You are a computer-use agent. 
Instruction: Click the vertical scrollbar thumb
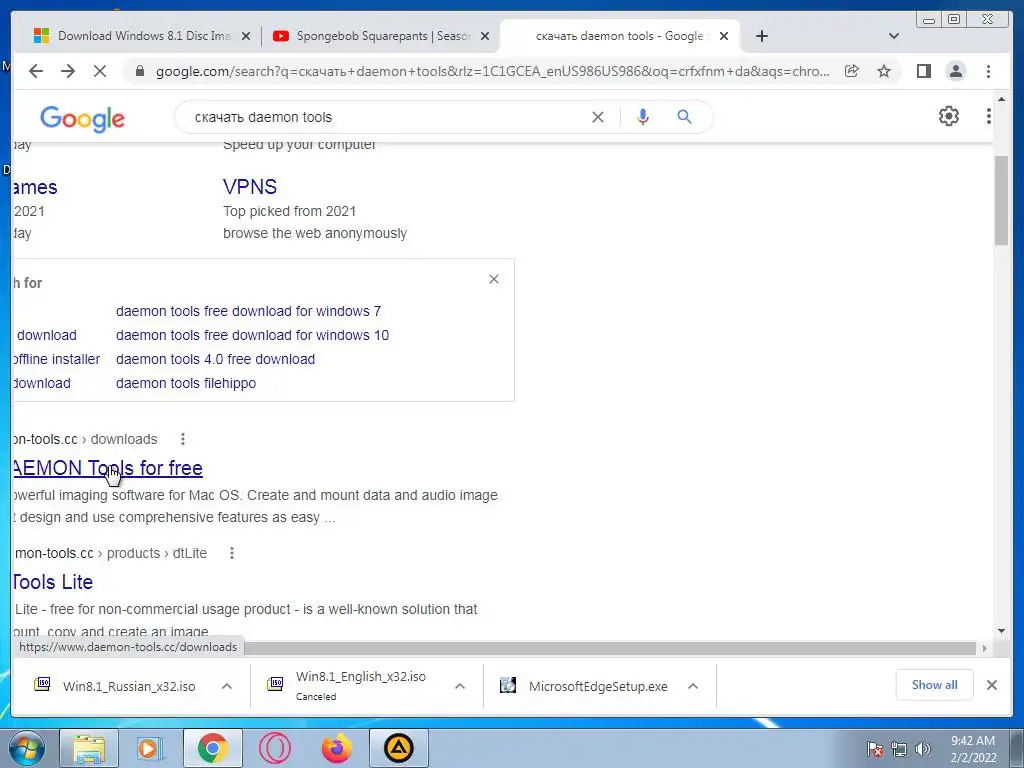click(x=1001, y=201)
